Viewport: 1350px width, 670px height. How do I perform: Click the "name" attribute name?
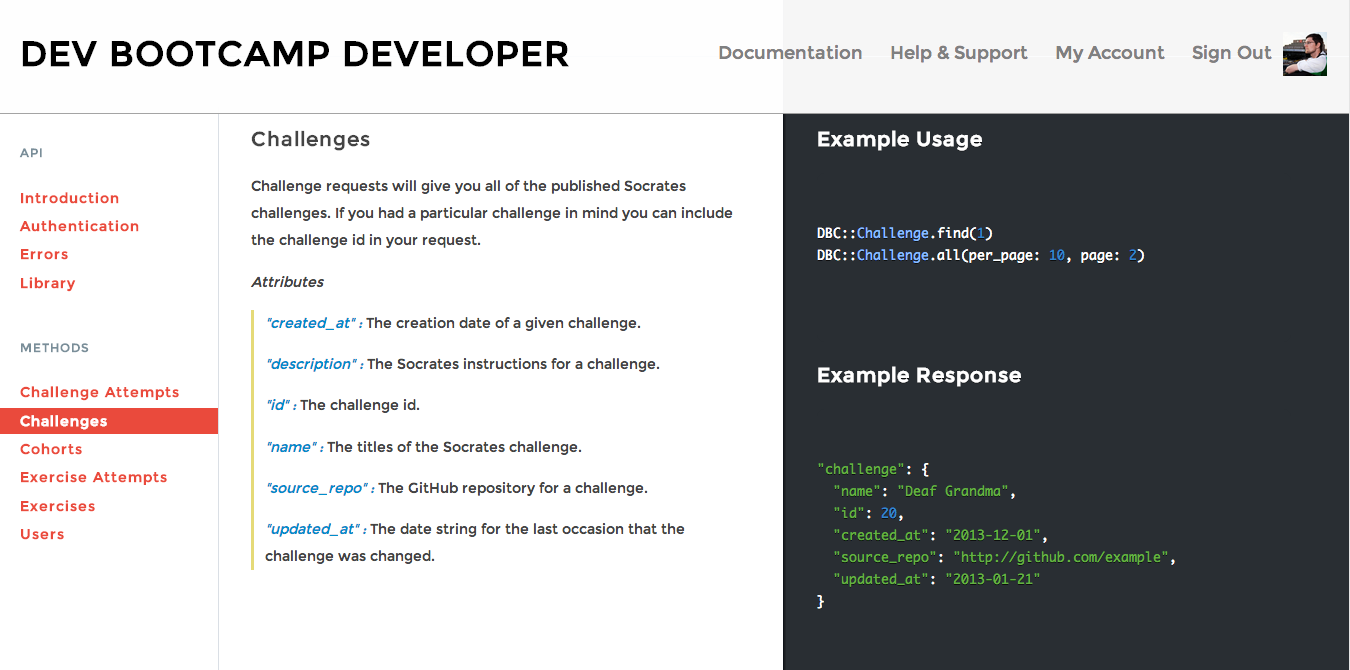tap(291, 447)
